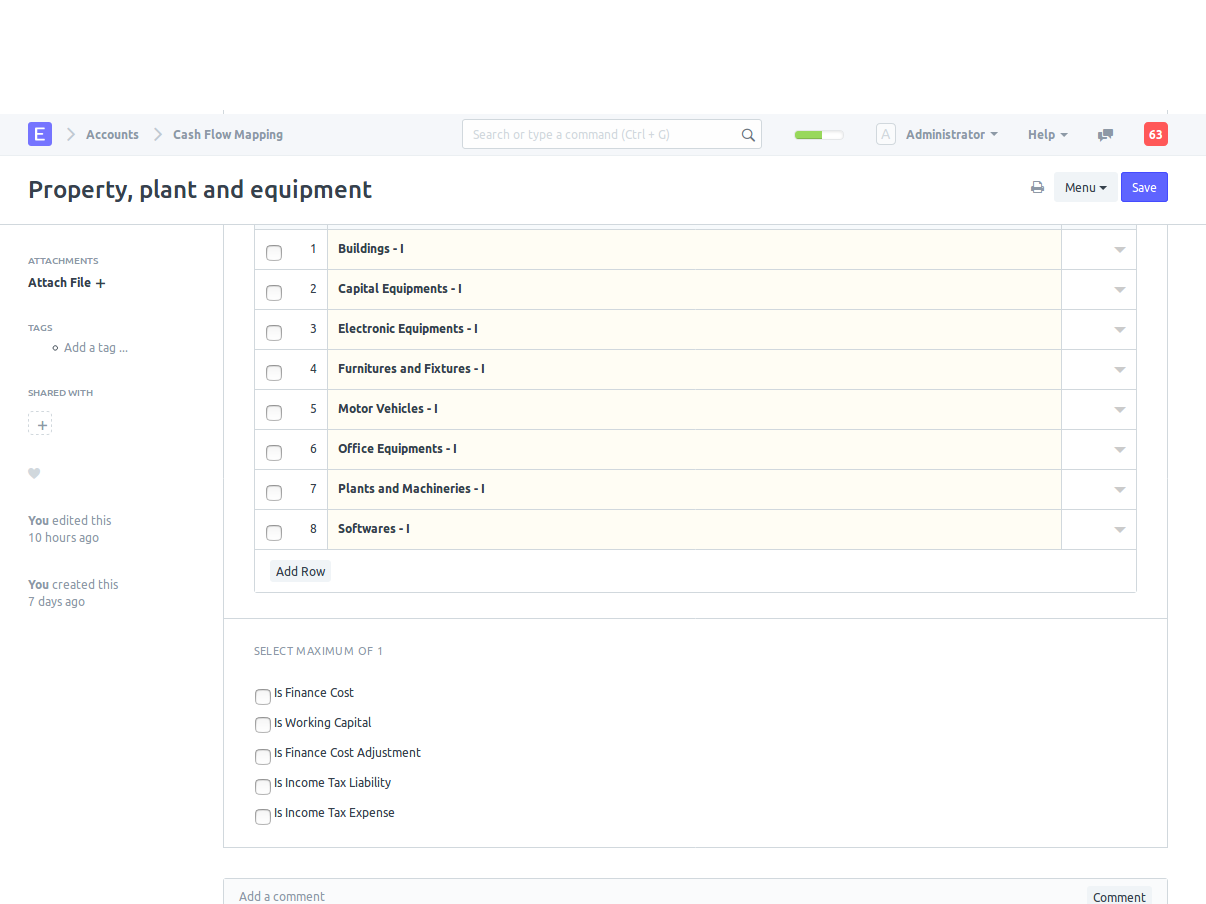The image size is (1206, 904).
Task: Enable the Is Finance Cost checkbox
Action: click(263, 697)
